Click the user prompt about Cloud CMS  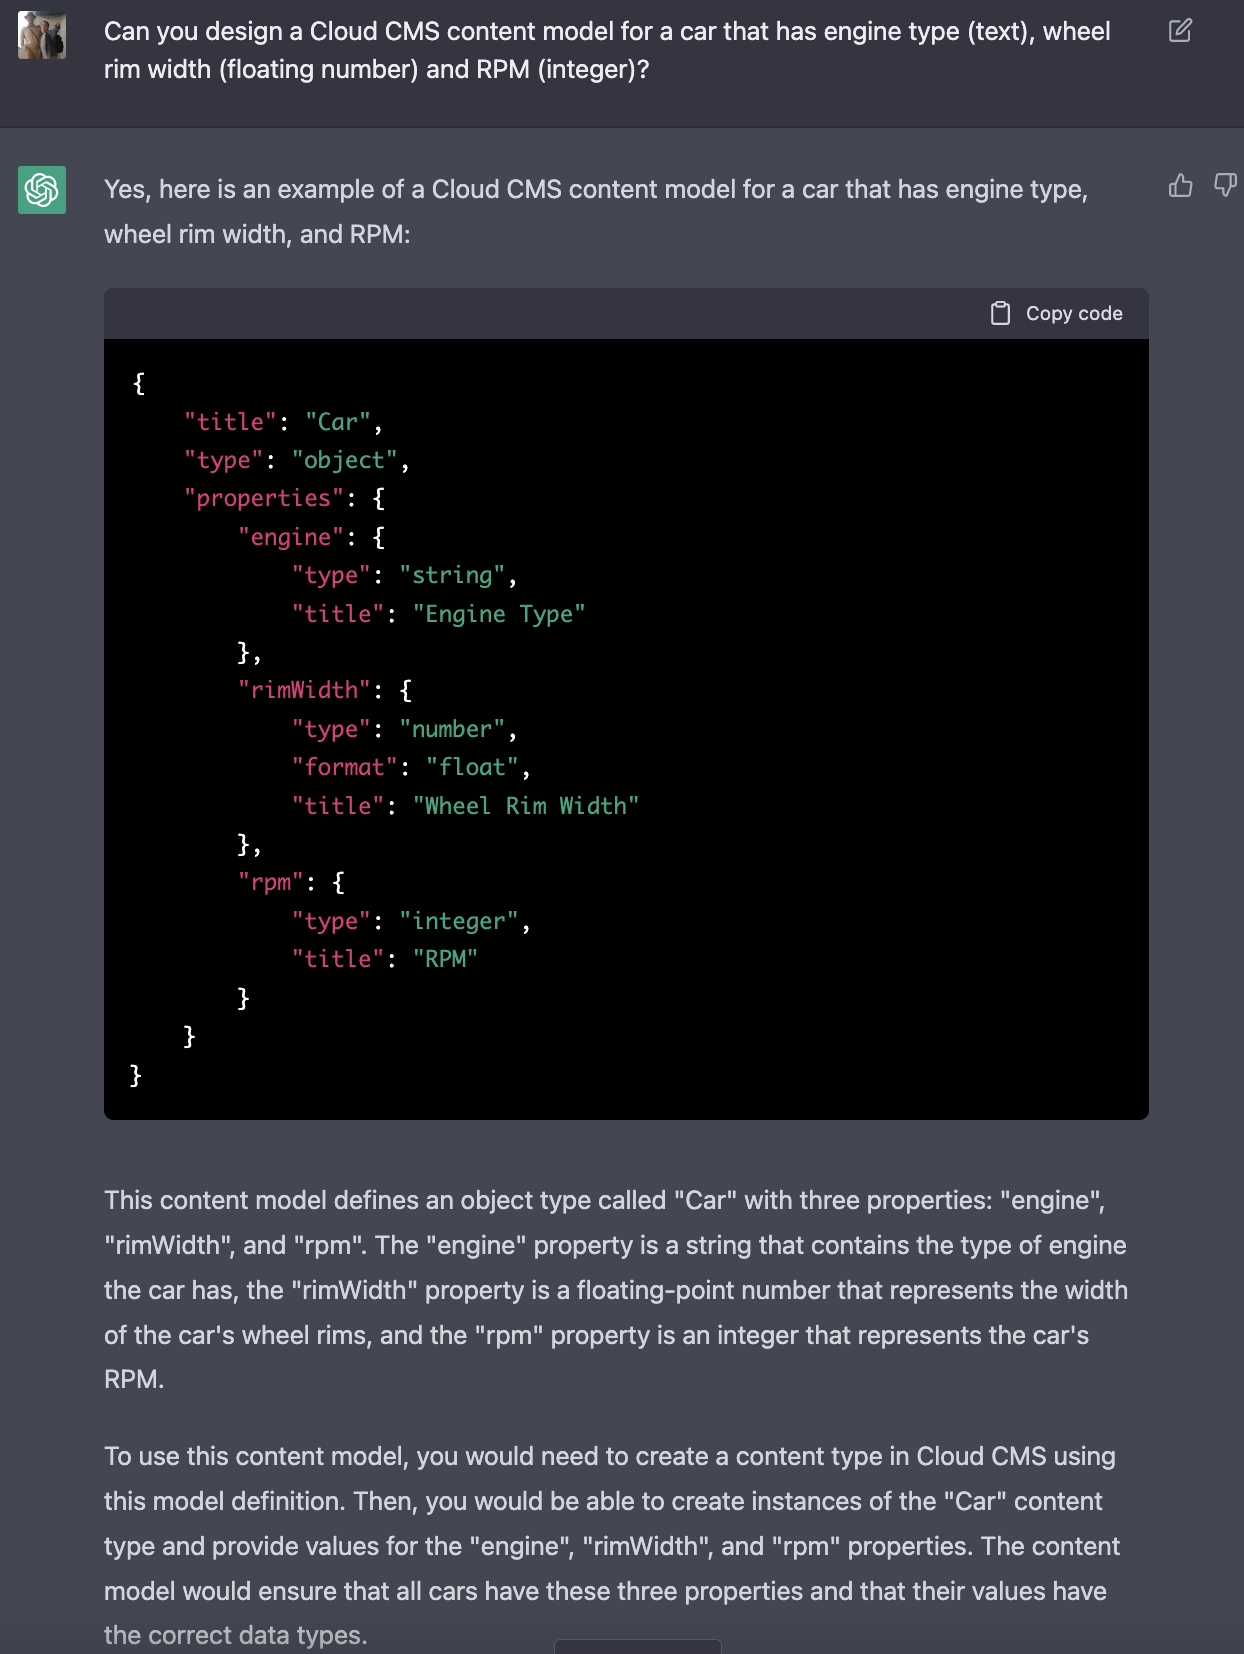pos(607,50)
